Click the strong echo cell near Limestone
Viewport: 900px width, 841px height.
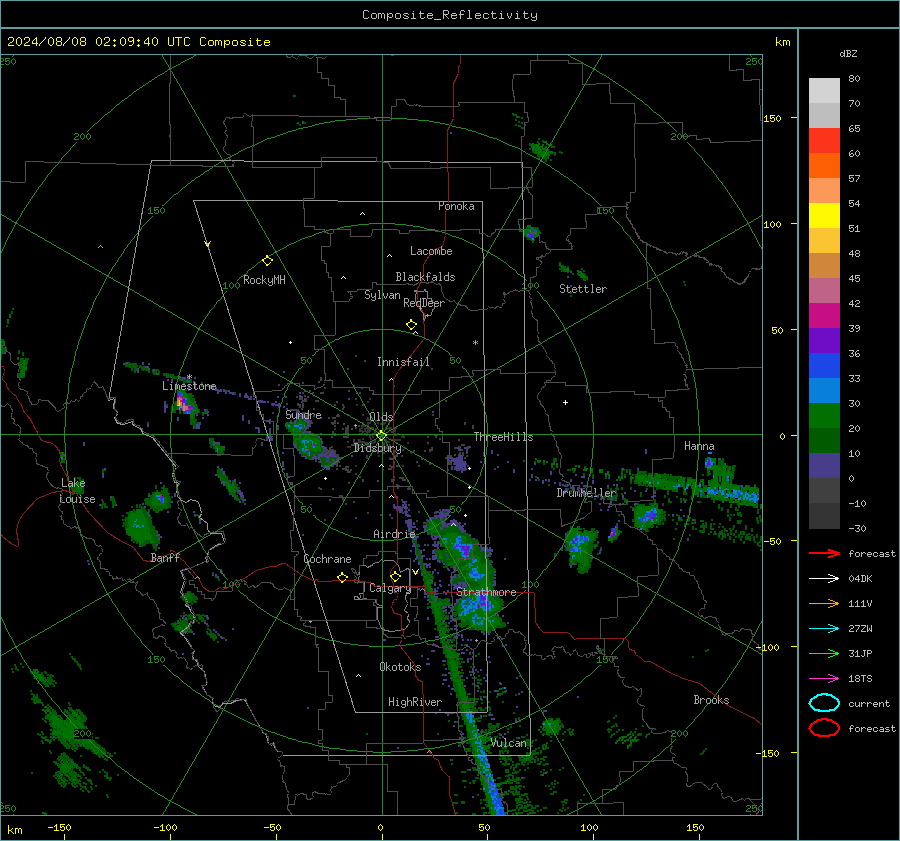pos(184,403)
